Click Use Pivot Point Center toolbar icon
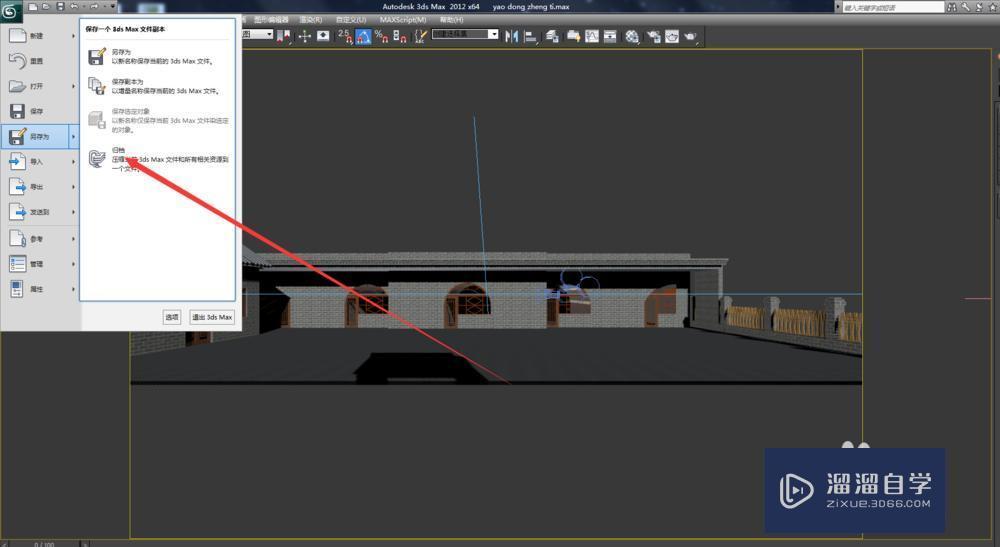Image resolution: width=1000 pixels, height=547 pixels. click(x=283, y=36)
